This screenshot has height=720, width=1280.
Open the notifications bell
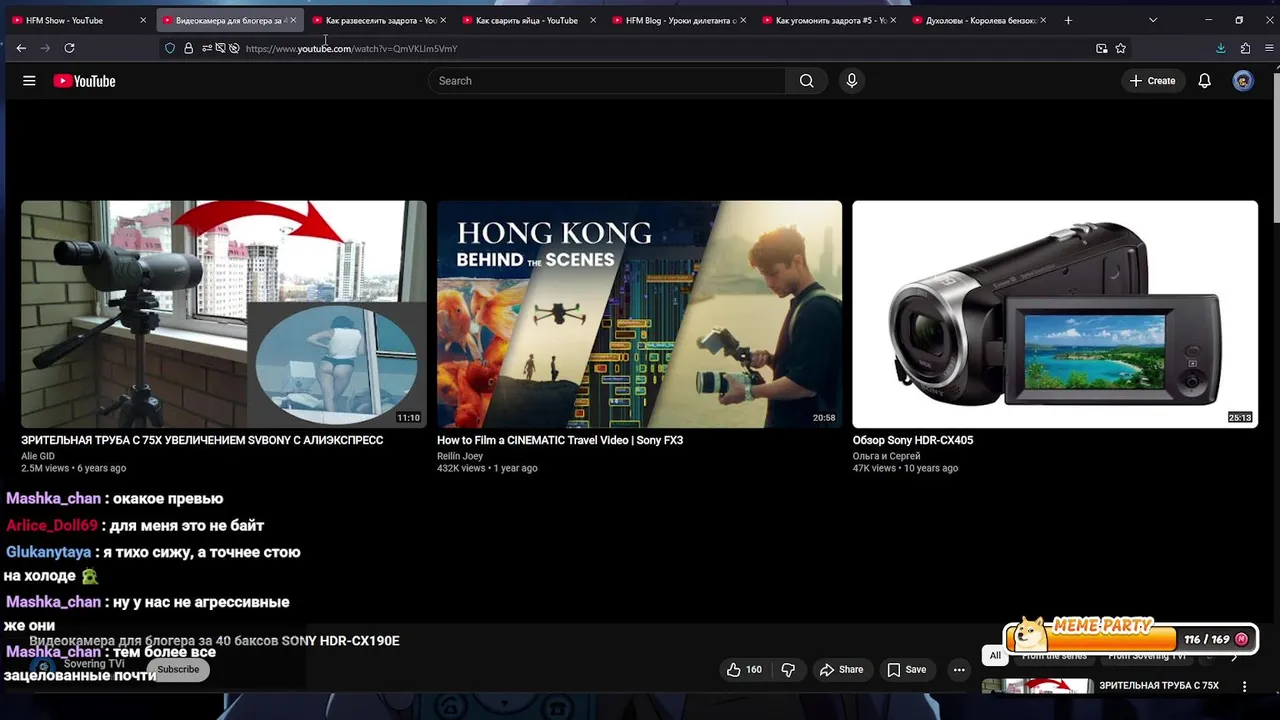[x=1204, y=81]
